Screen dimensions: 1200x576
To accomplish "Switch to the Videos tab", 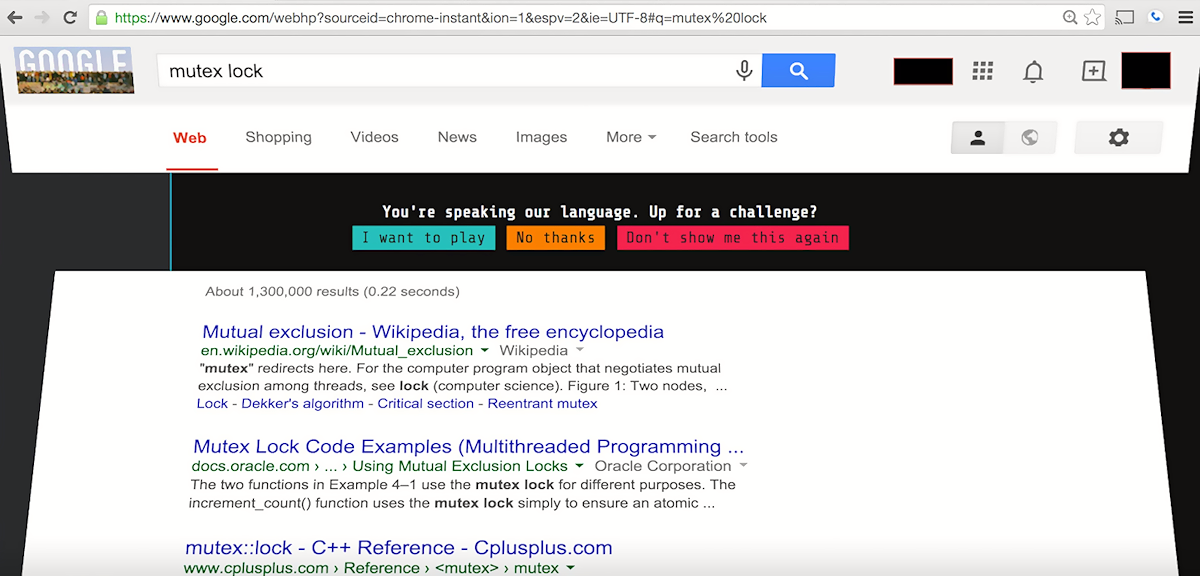I will (374, 137).
